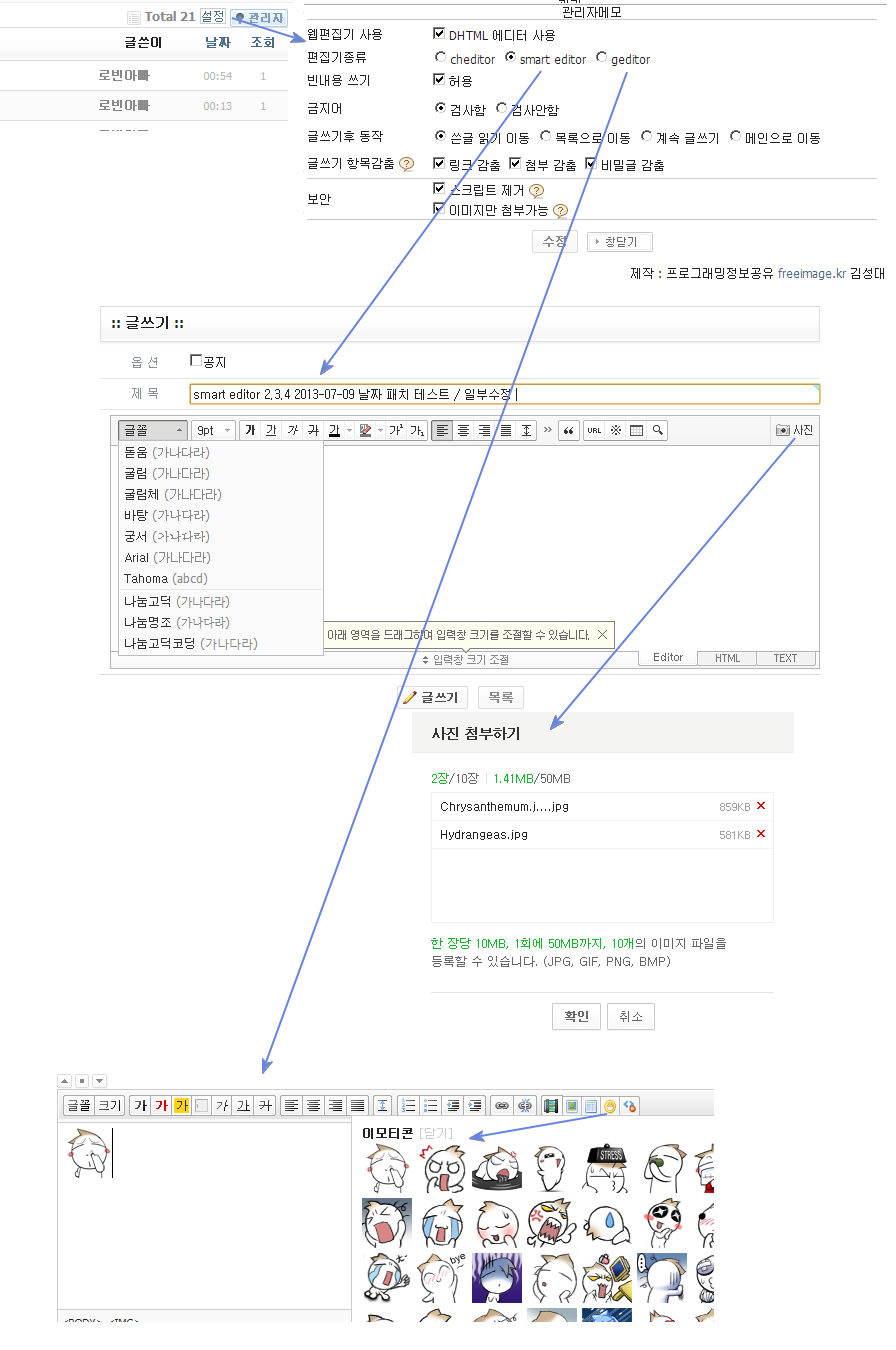Click help icon beside 스크립트 제거
Viewport: 896px width, 1350px height.
click(x=536, y=190)
